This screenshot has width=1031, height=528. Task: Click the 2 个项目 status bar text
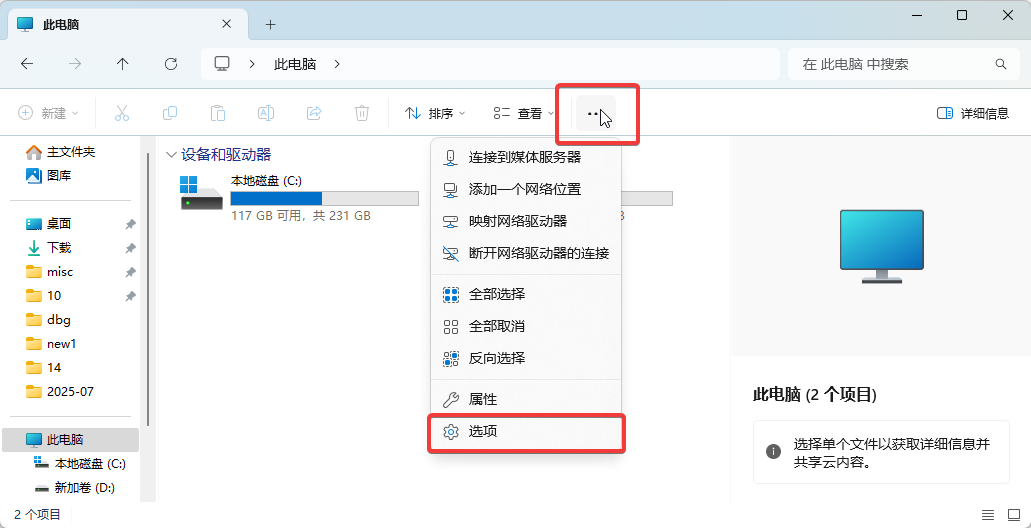pyautogui.click(x=37, y=514)
